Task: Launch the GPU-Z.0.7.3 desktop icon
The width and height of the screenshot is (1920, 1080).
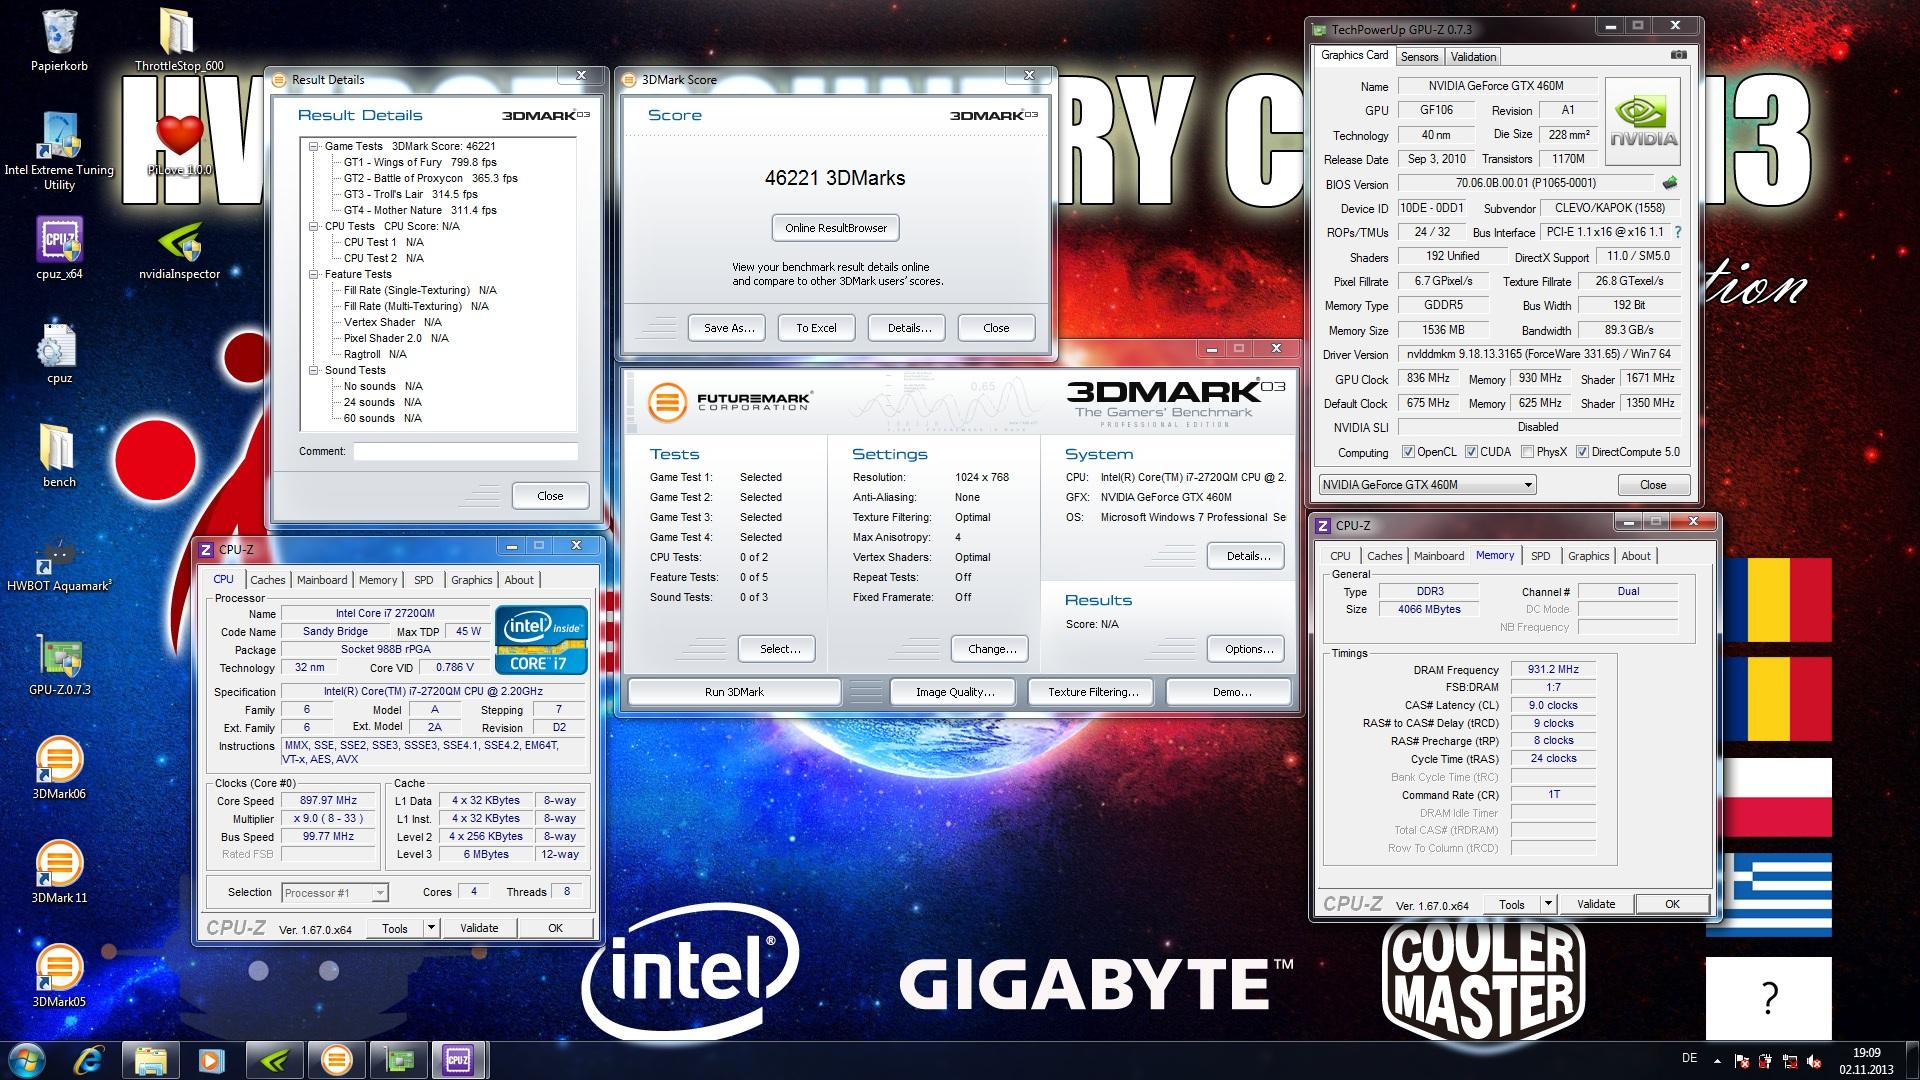Action: click(59, 665)
